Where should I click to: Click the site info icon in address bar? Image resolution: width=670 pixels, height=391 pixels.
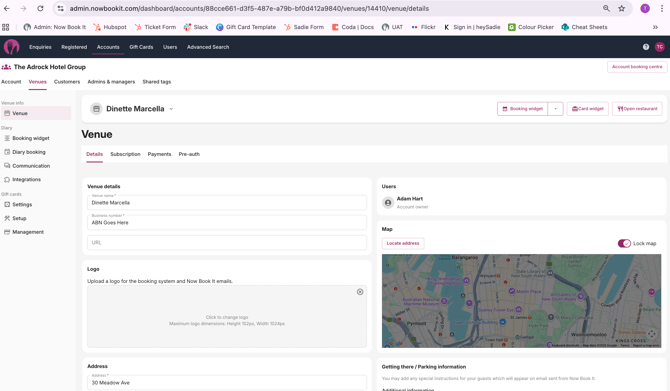point(60,8)
